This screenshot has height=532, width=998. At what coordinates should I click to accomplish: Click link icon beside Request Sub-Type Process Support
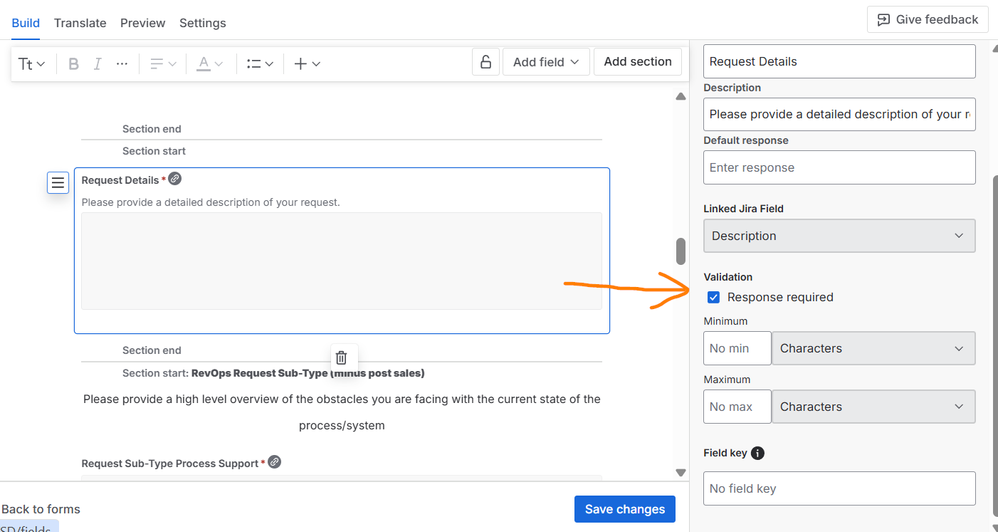click(x=274, y=462)
